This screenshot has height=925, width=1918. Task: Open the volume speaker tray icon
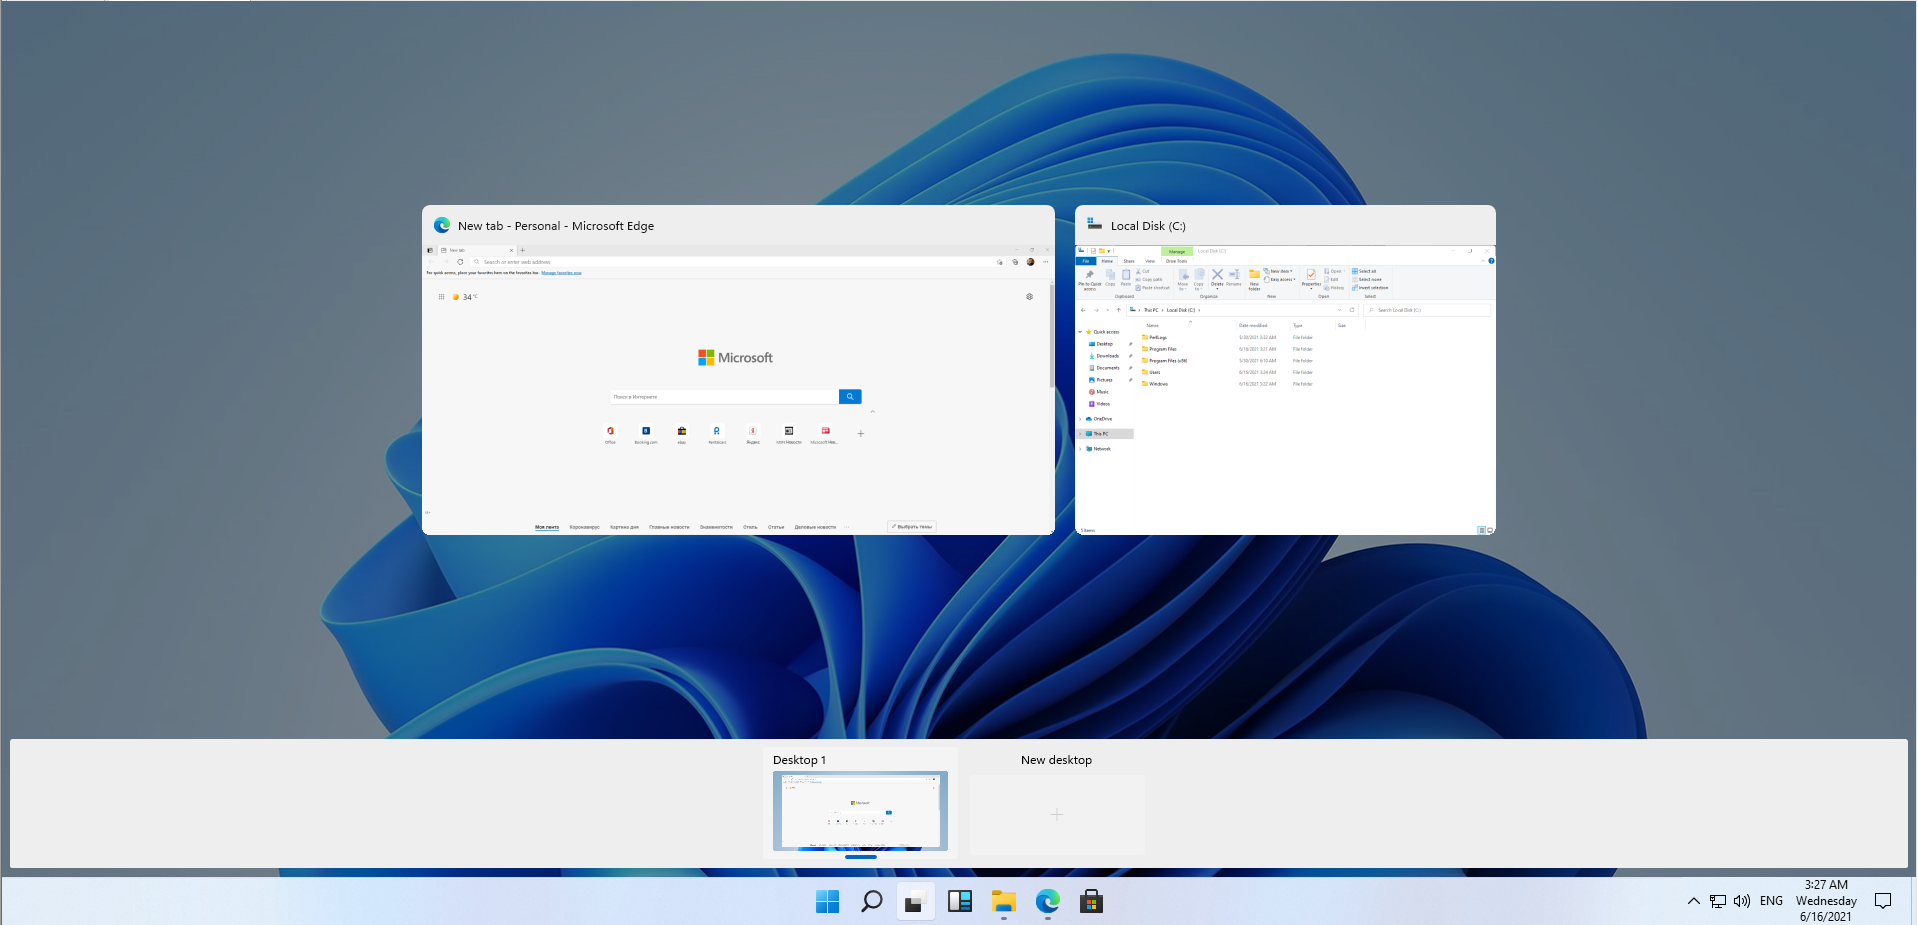tap(1742, 901)
